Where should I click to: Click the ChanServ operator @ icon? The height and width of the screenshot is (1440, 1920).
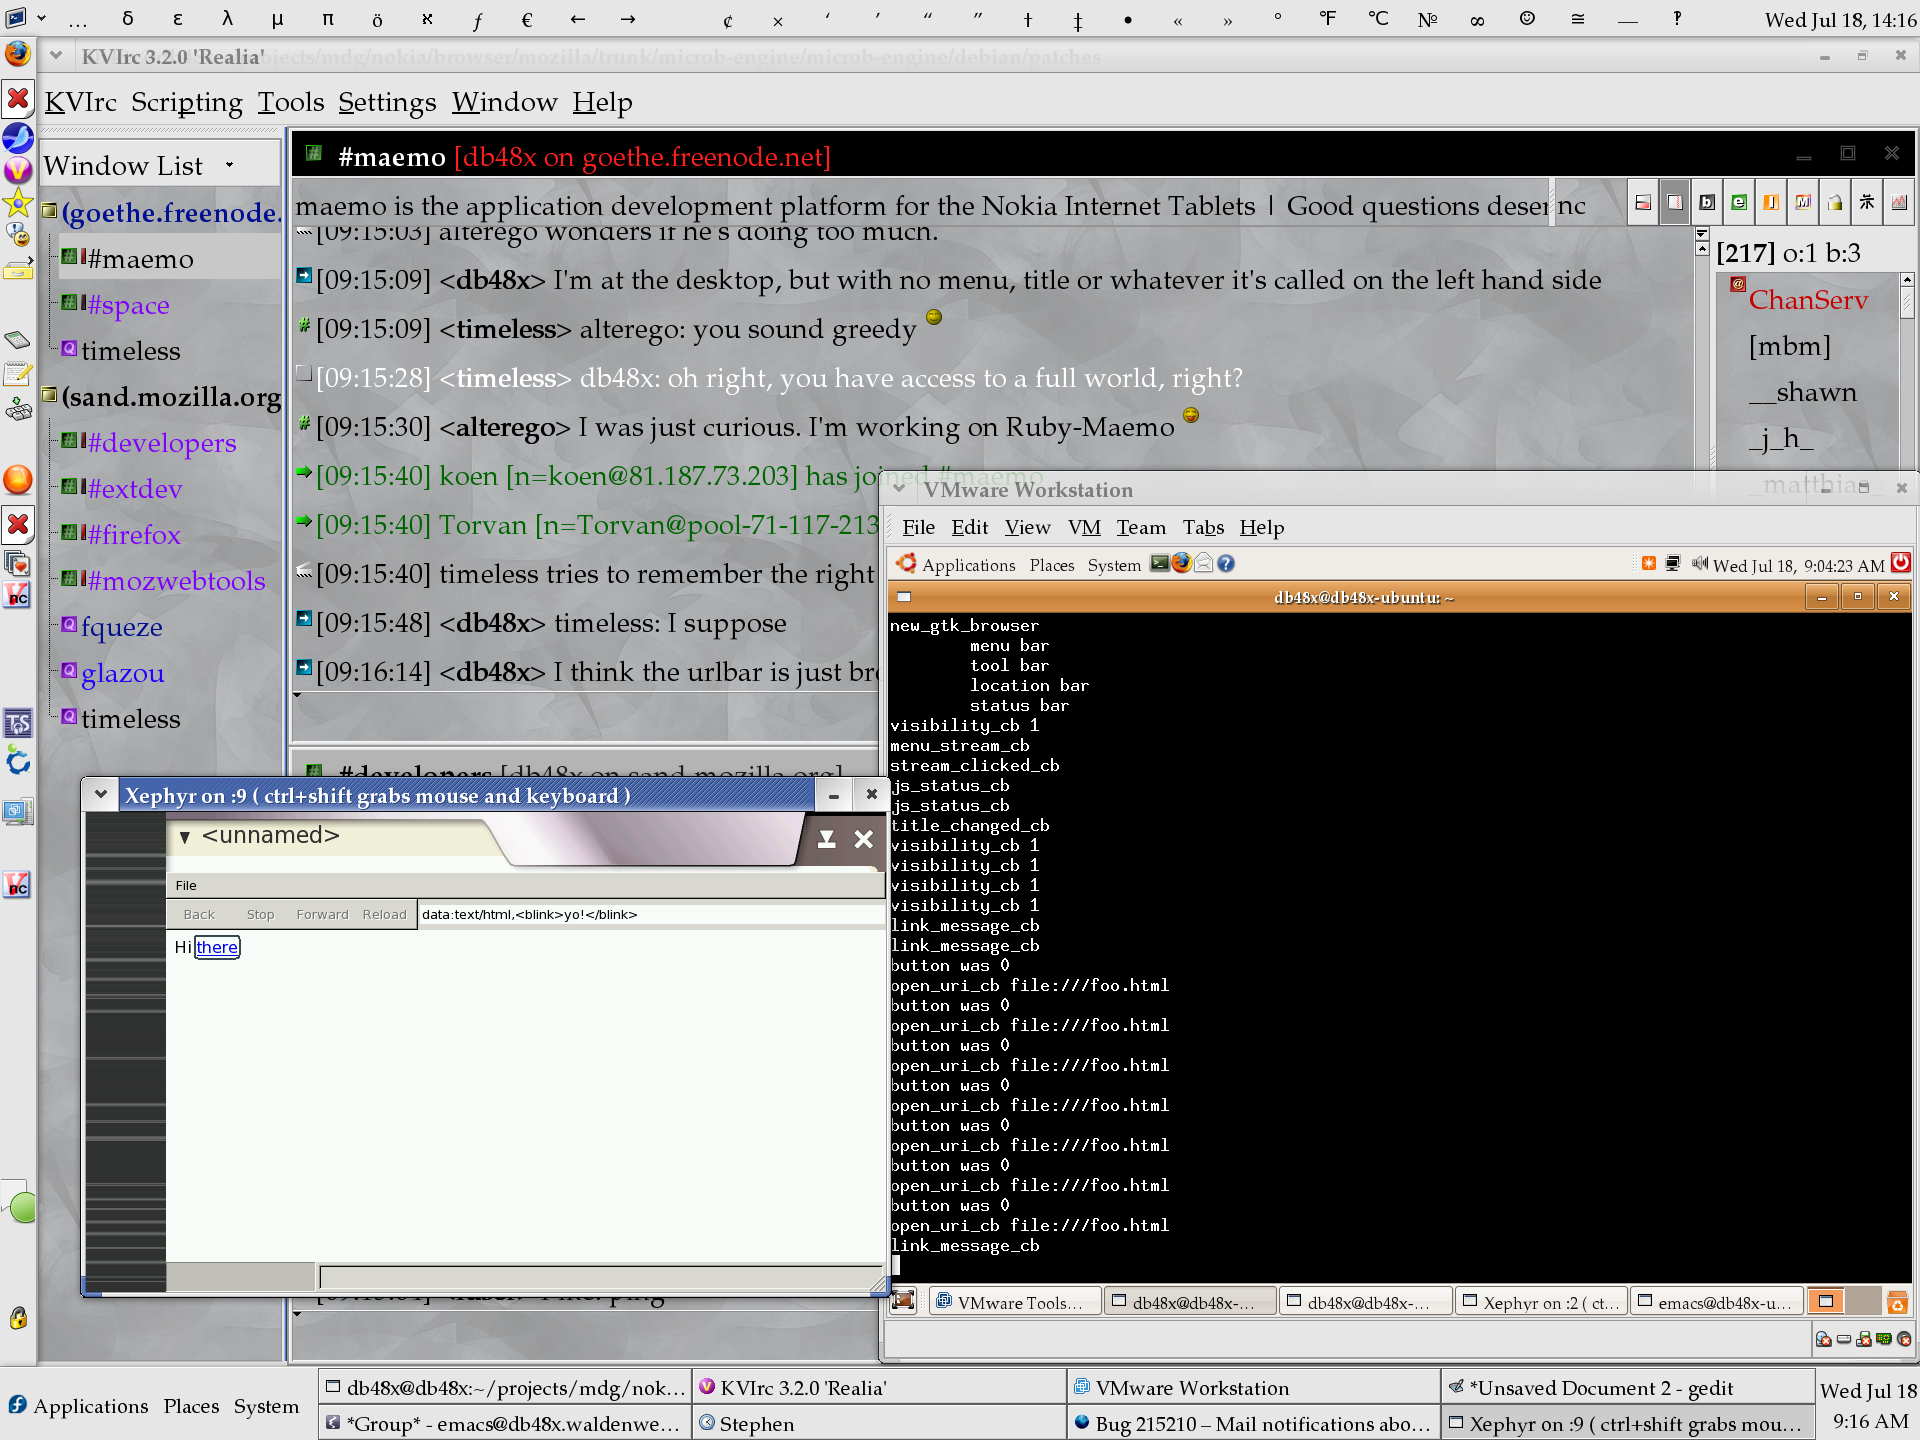pyautogui.click(x=1738, y=285)
